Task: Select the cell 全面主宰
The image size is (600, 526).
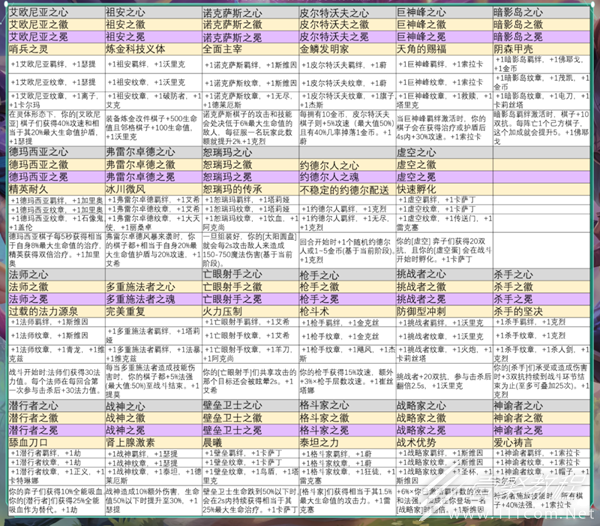Action: (x=250, y=49)
